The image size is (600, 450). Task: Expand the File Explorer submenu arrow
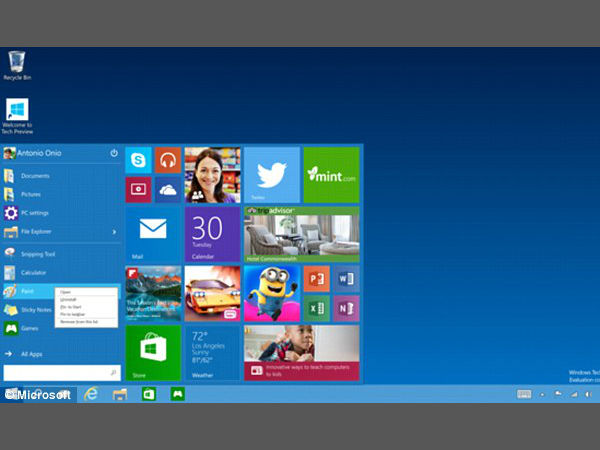pyautogui.click(x=114, y=231)
